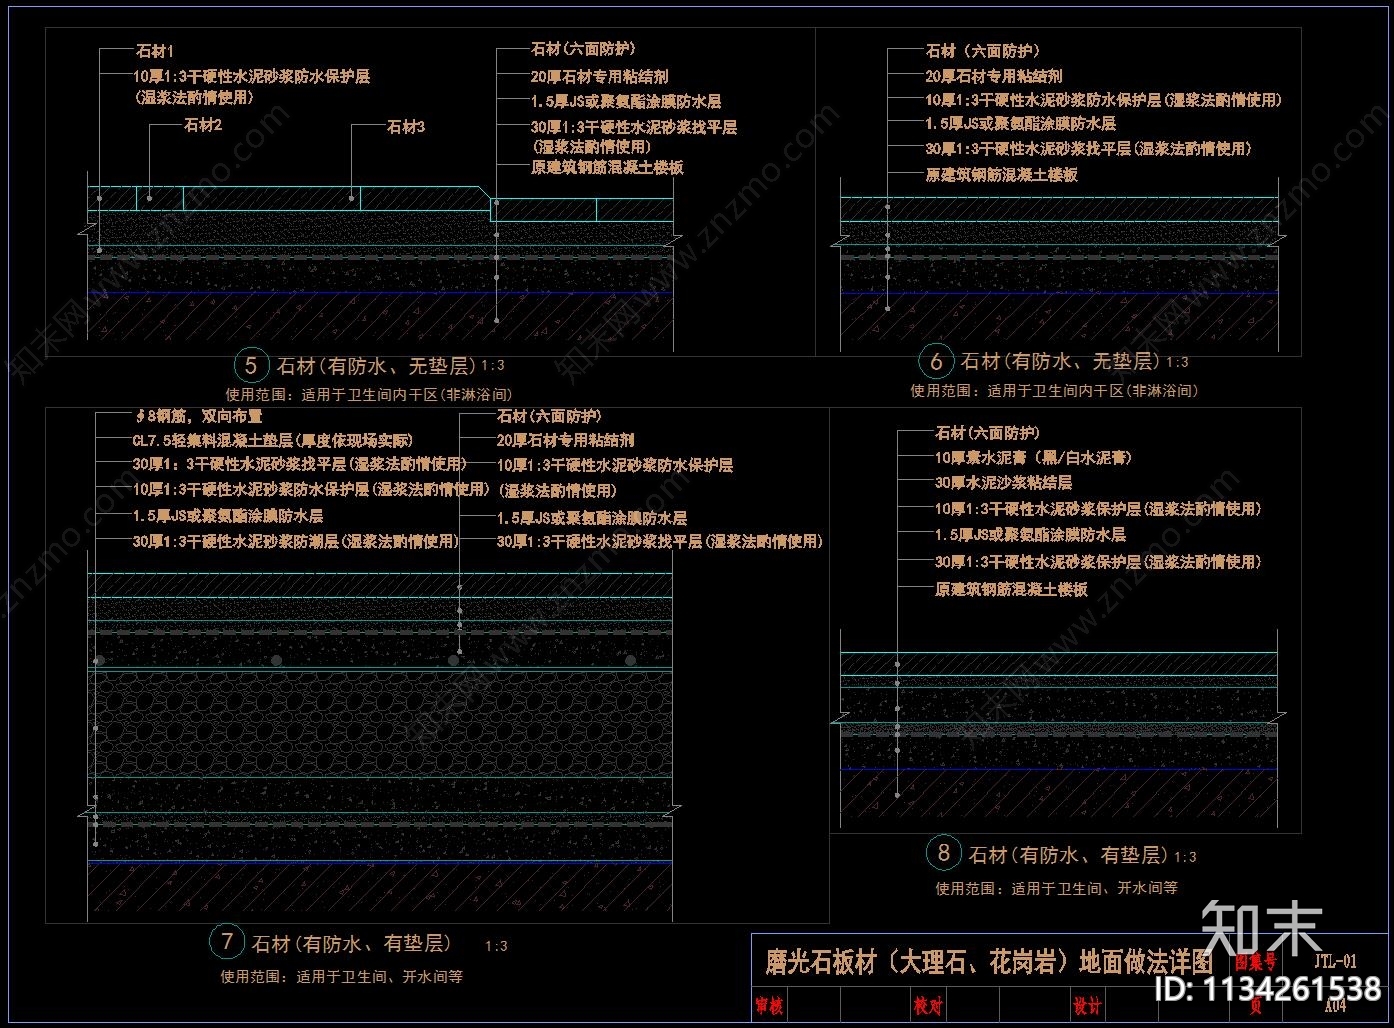This screenshot has height=1028, width=1394.
Task: Click the '审核' cell in title block
Action: pyautogui.click(x=768, y=1005)
